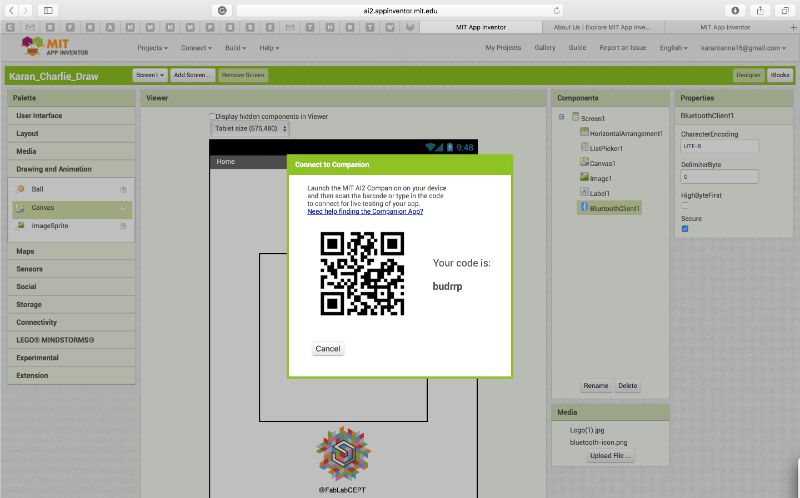The height and width of the screenshot is (498, 800).
Task: Expand the Media palette section
Action: (x=71, y=152)
